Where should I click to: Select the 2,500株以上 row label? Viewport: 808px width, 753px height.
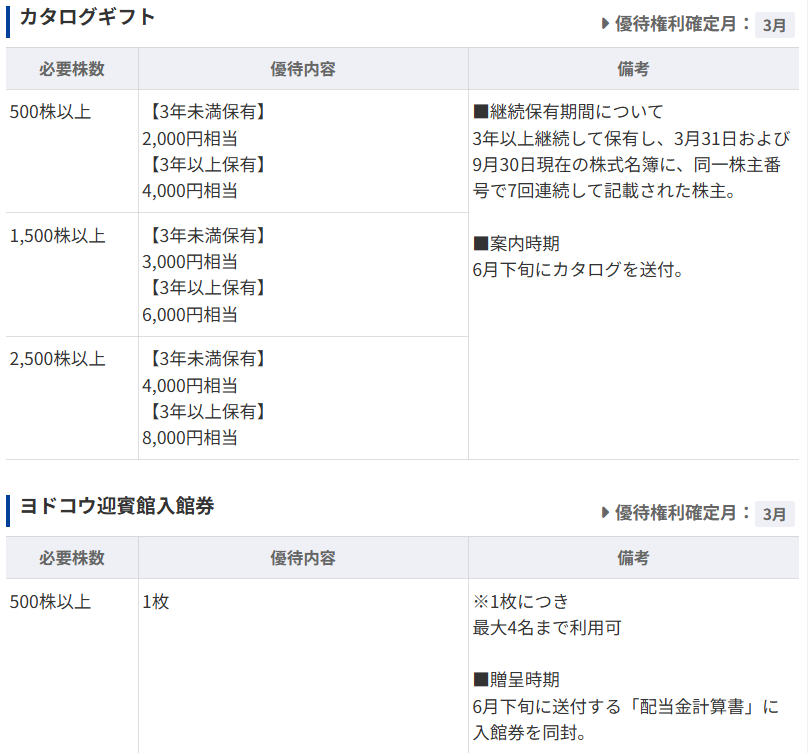57,359
